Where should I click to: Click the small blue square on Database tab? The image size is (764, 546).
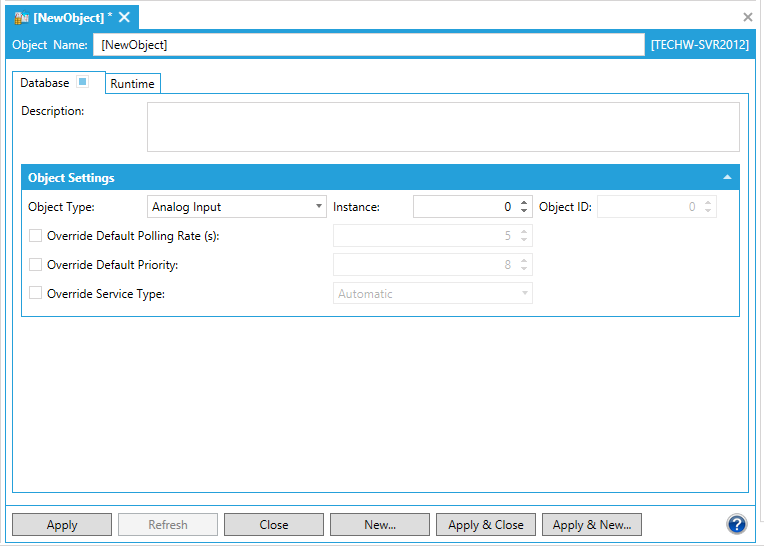[x=83, y=82]
